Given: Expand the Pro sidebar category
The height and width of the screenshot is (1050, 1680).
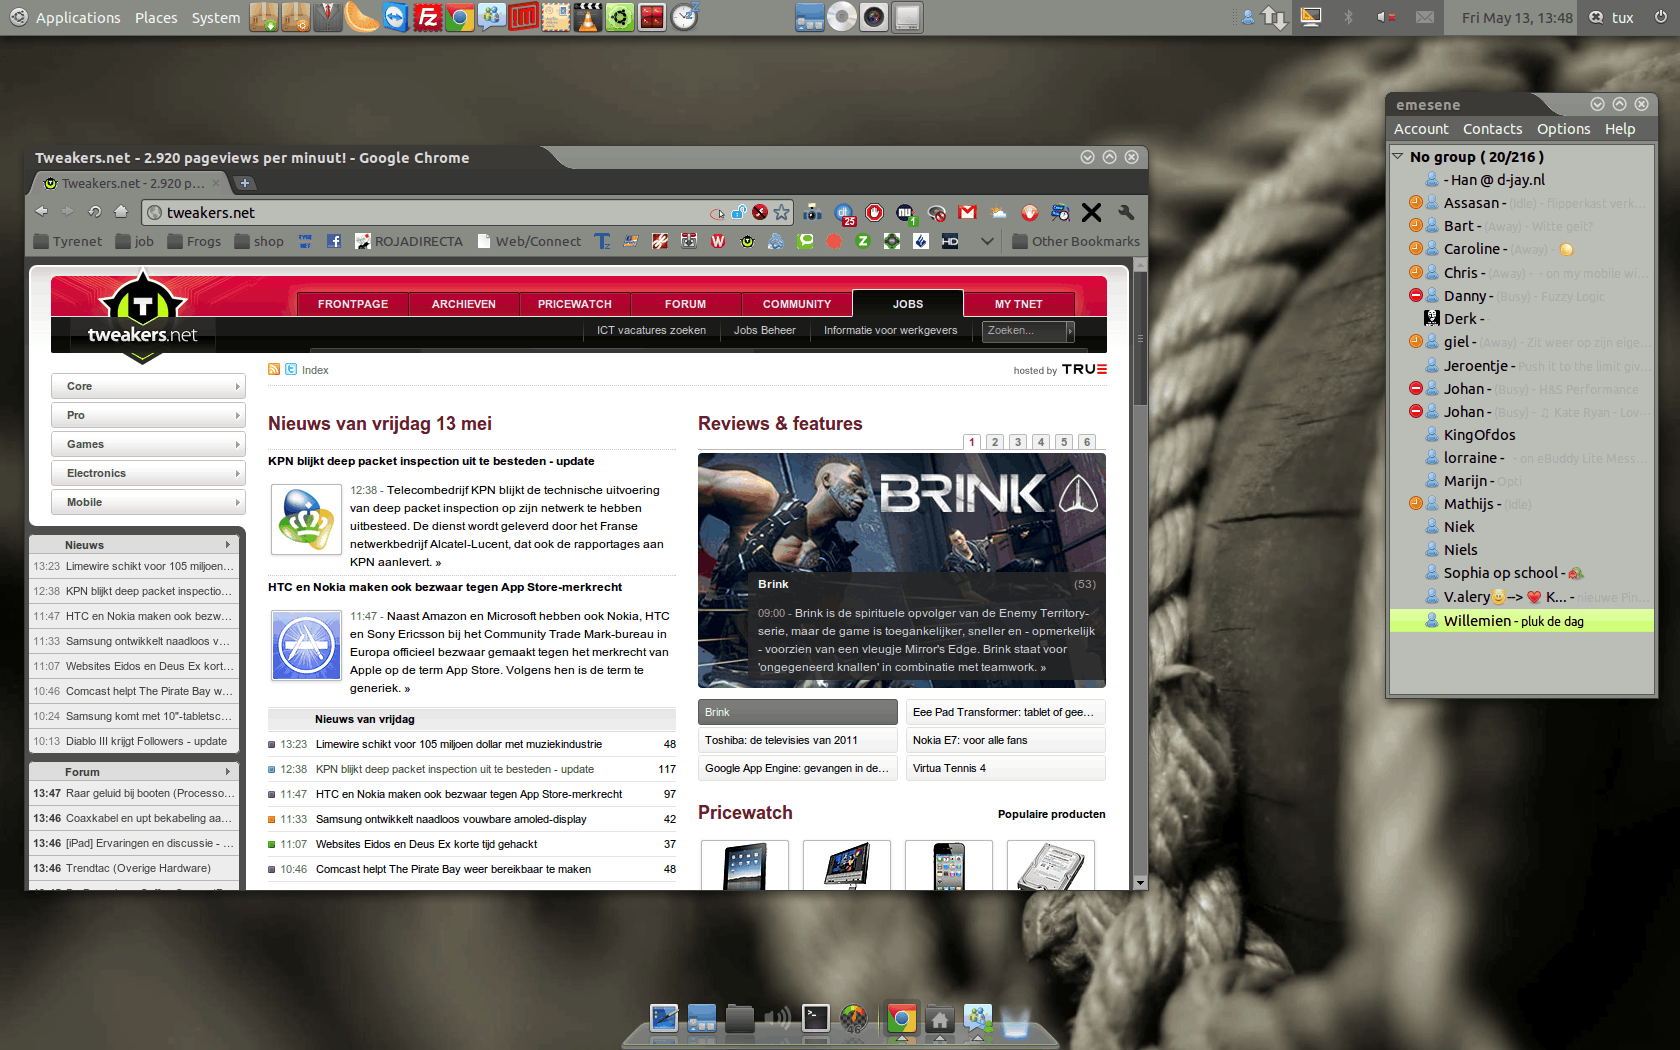Looking at the screenshot, I should [148, 415].
